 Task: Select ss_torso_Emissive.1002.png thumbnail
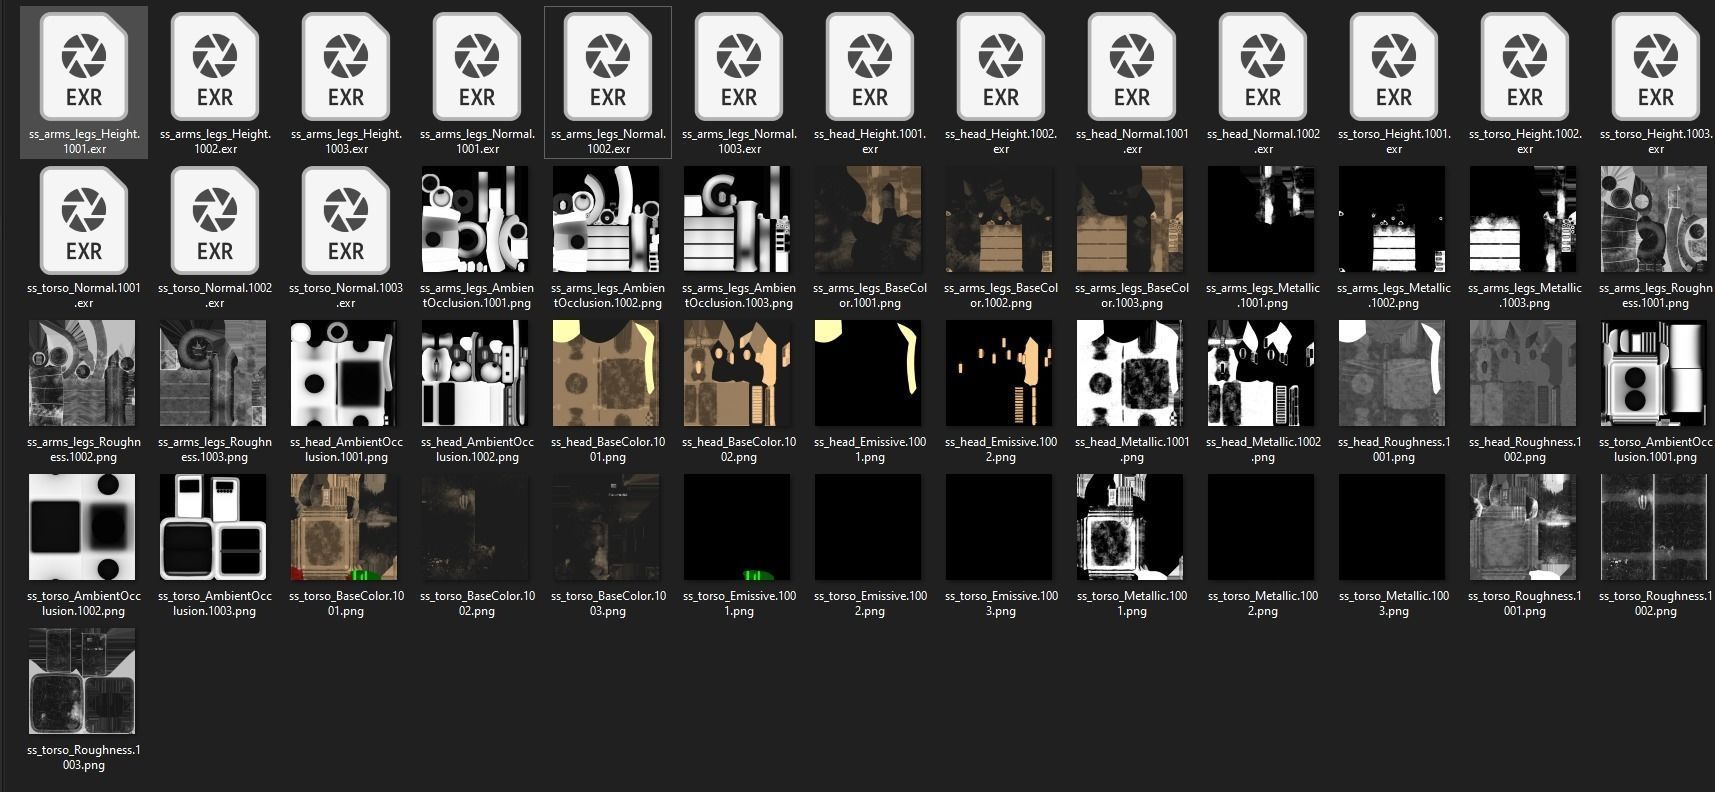coord(868,527)
